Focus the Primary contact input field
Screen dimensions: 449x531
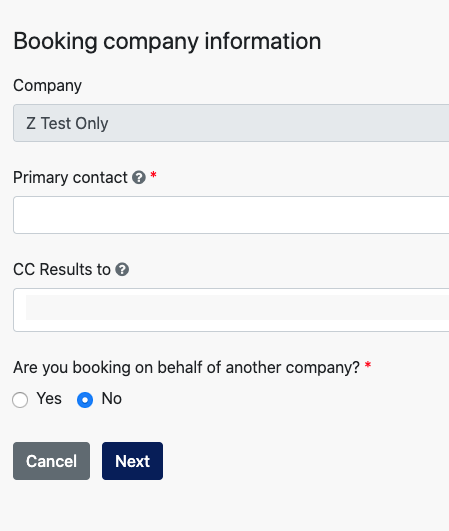coord(231,215)
